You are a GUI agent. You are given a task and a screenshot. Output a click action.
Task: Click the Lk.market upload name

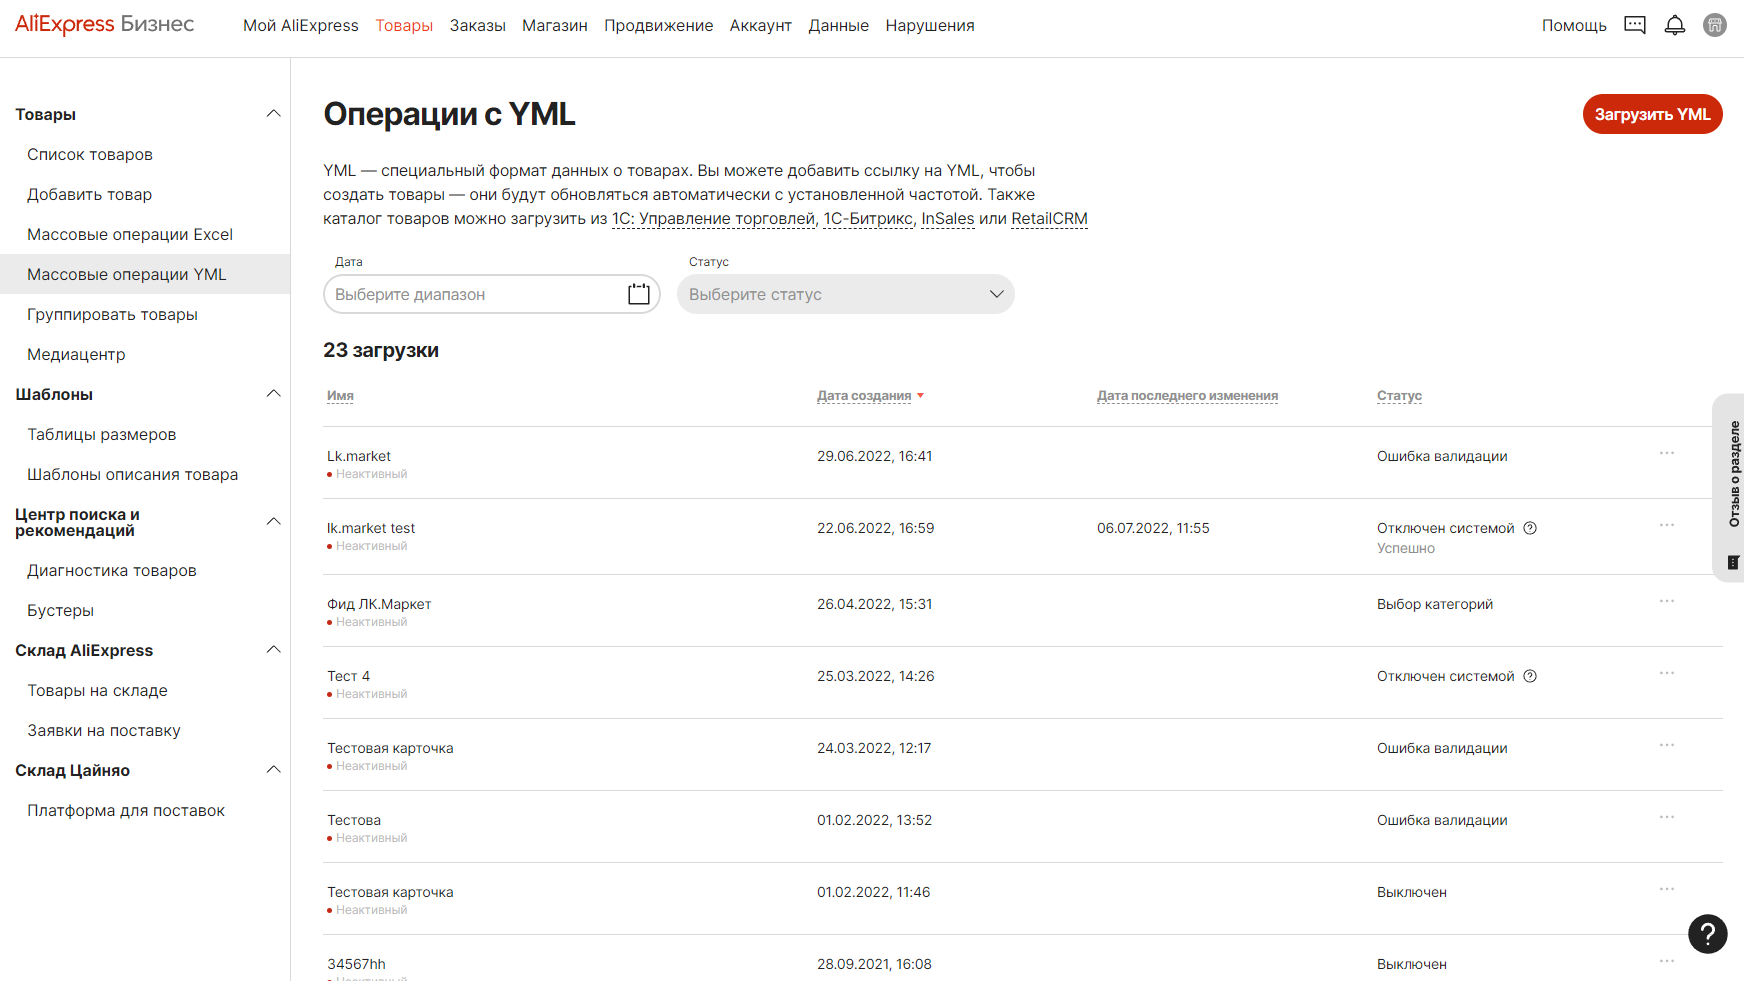click(x=359, y=456)
